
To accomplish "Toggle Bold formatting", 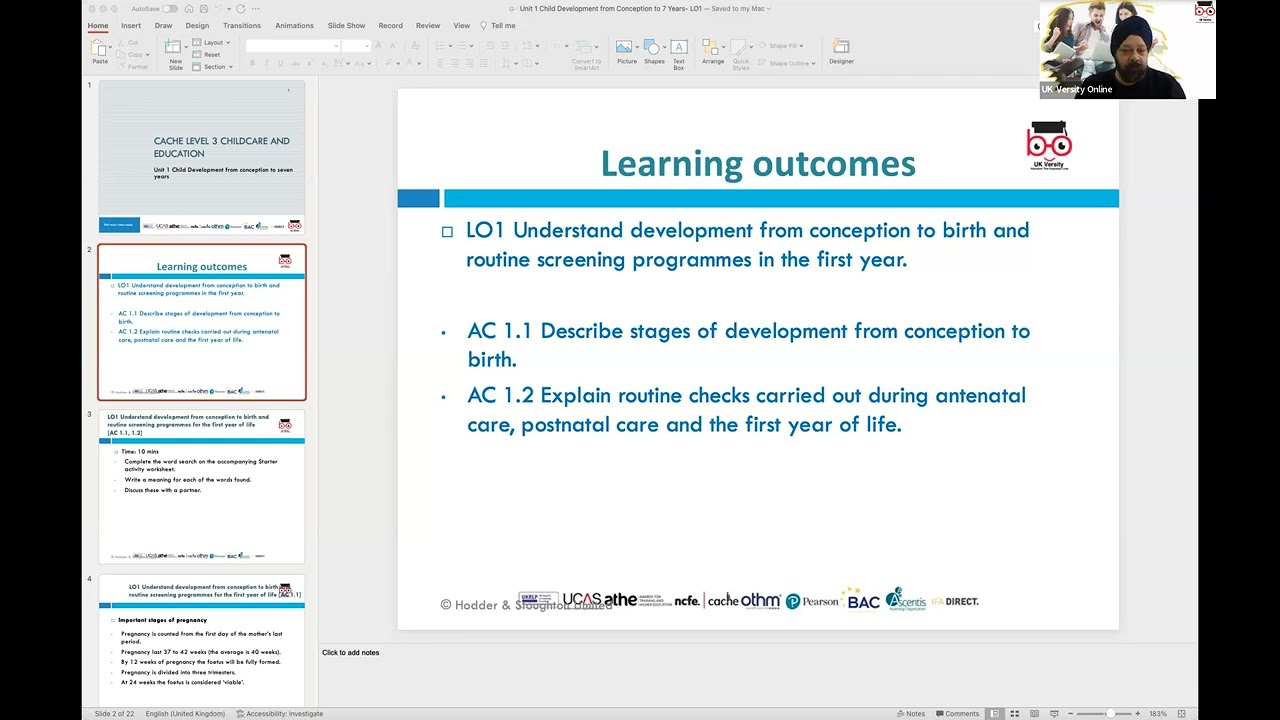I will point(252,63).
